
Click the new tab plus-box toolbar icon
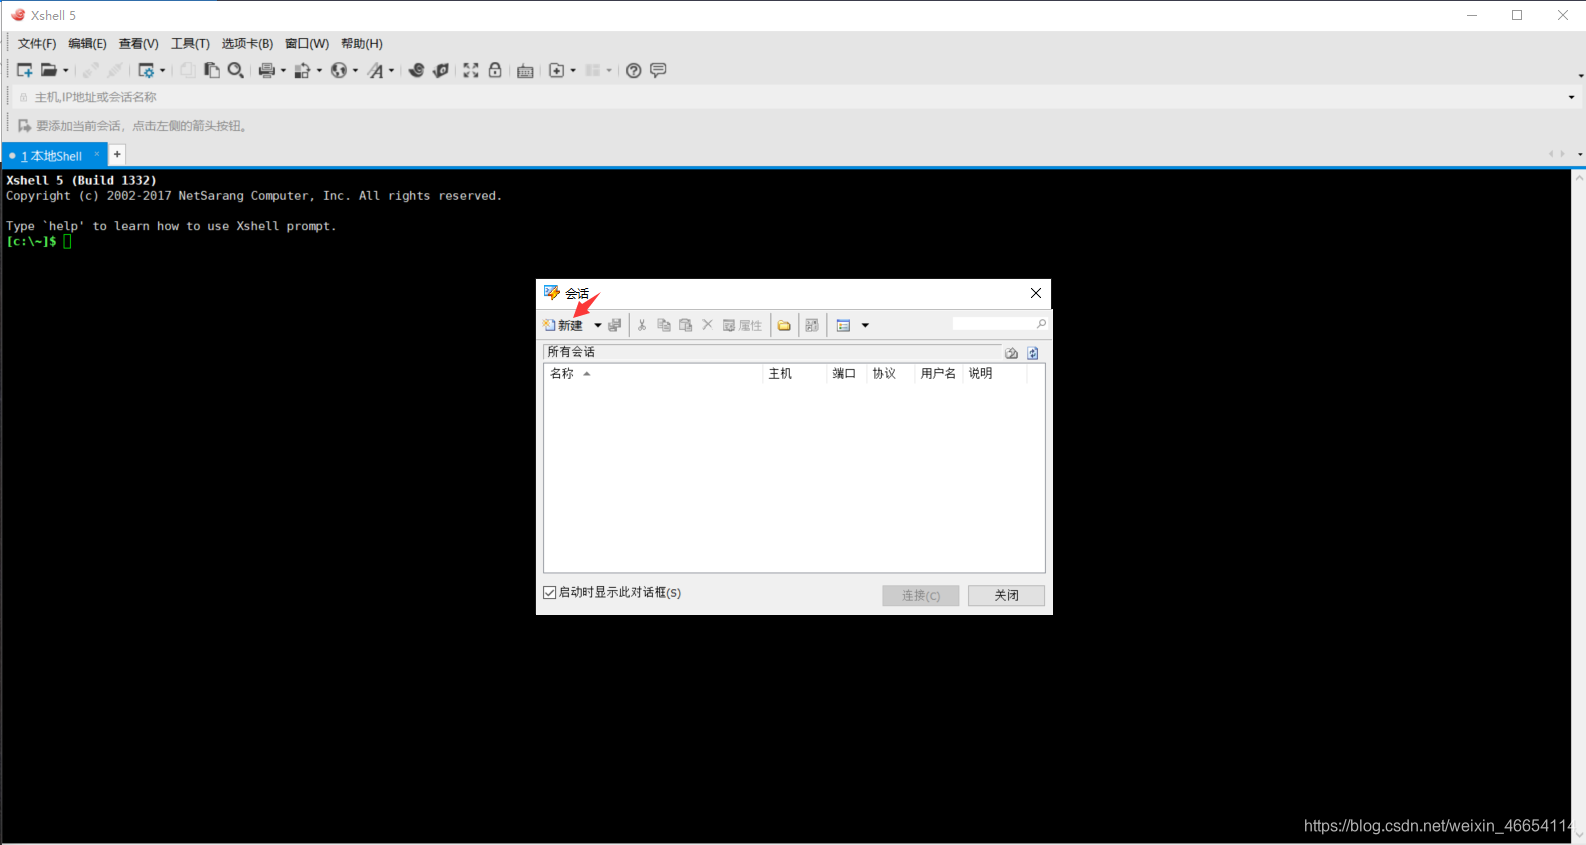[557, 70]
